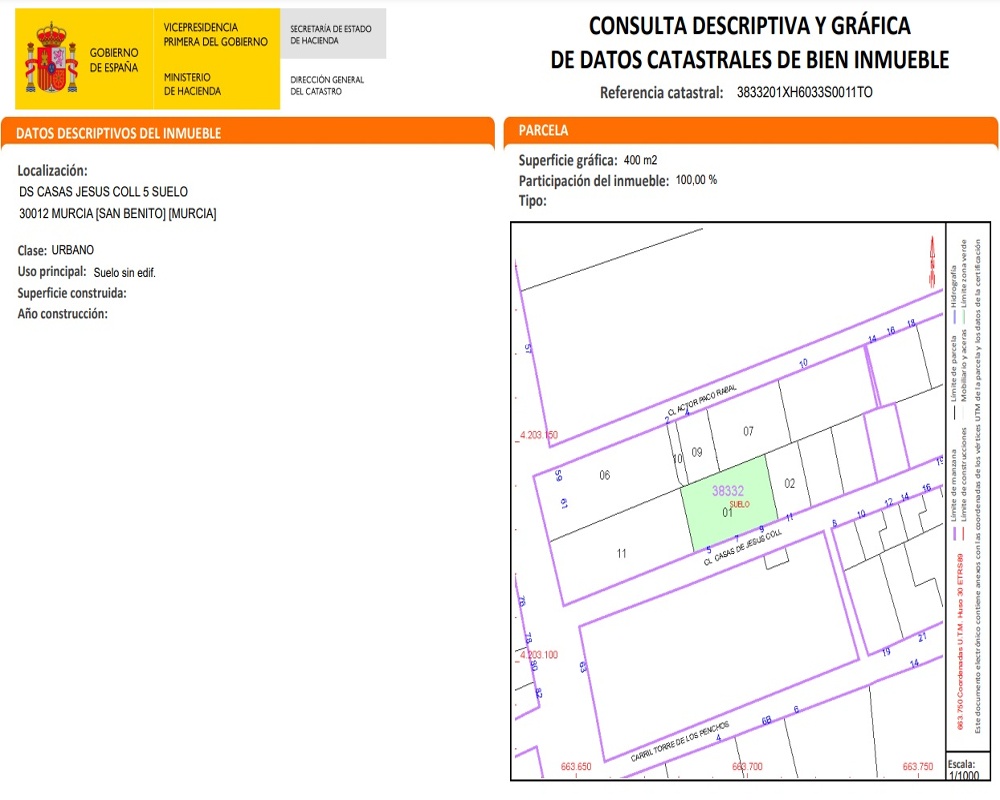Image resolution: width=1000 pixels, height=800 pixels.
Task: Click parcel 06 on the map
Action: coord(604,475)
